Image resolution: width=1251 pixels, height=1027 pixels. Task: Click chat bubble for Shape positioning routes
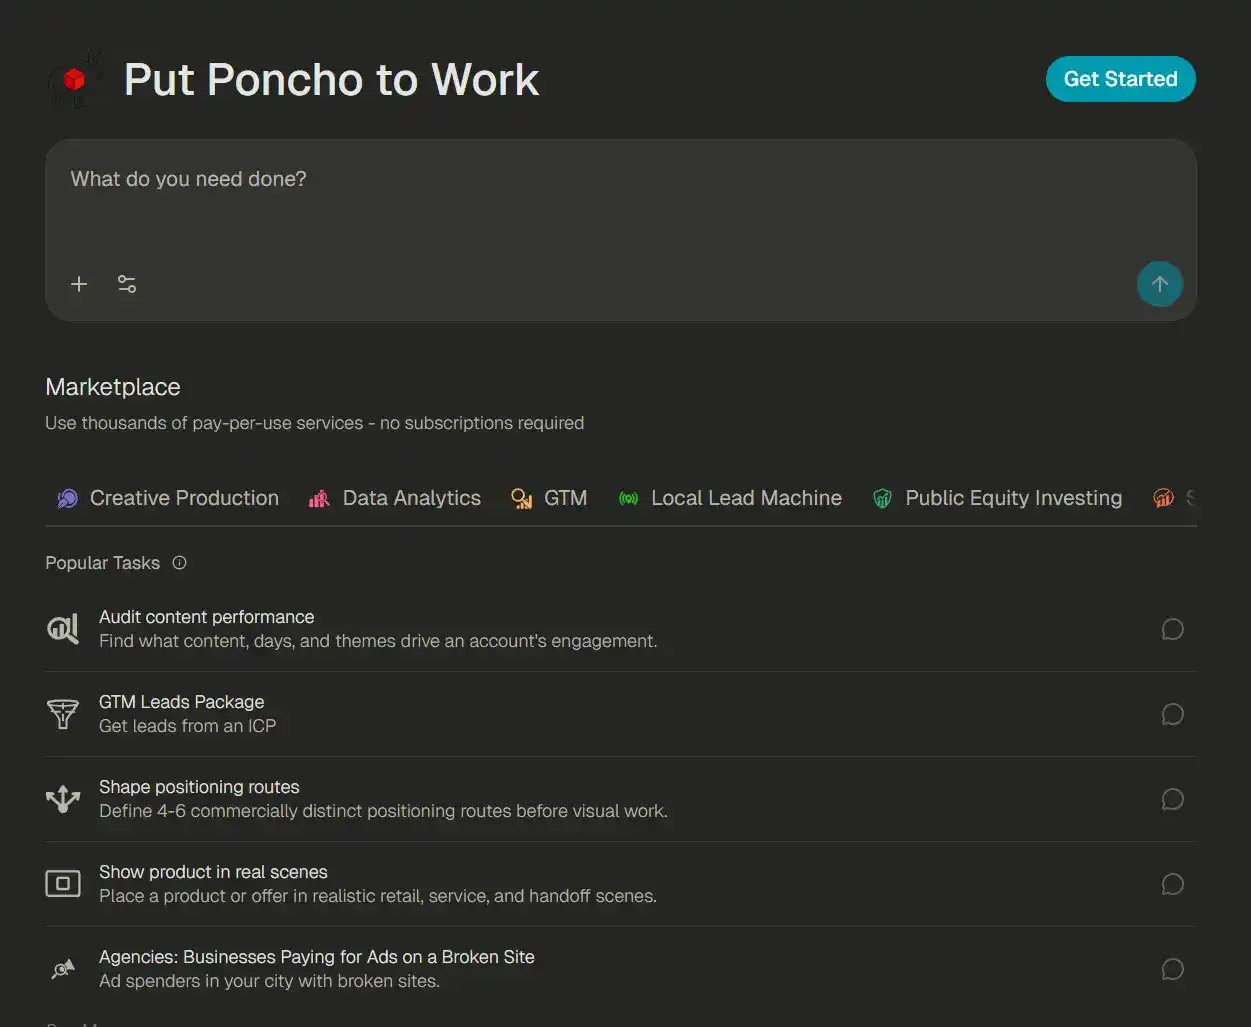tap(1172, 799)
